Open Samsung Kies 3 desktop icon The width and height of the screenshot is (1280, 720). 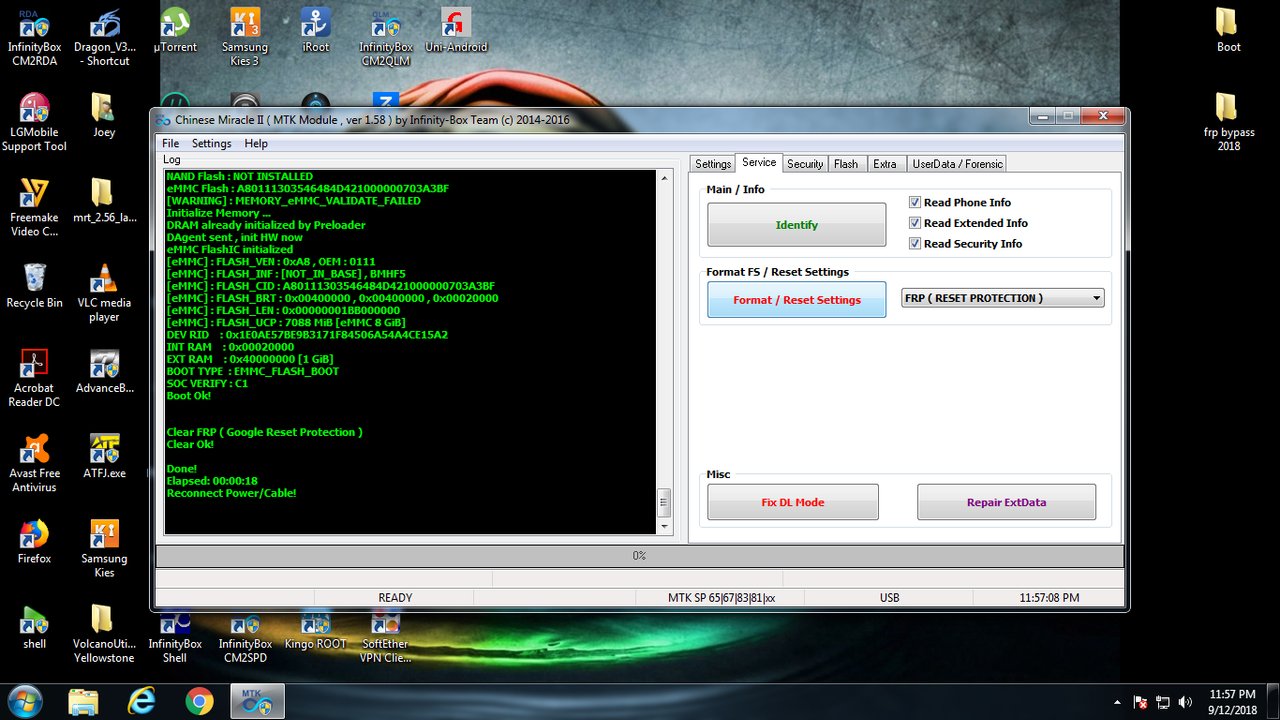click(x=245, y=37)
